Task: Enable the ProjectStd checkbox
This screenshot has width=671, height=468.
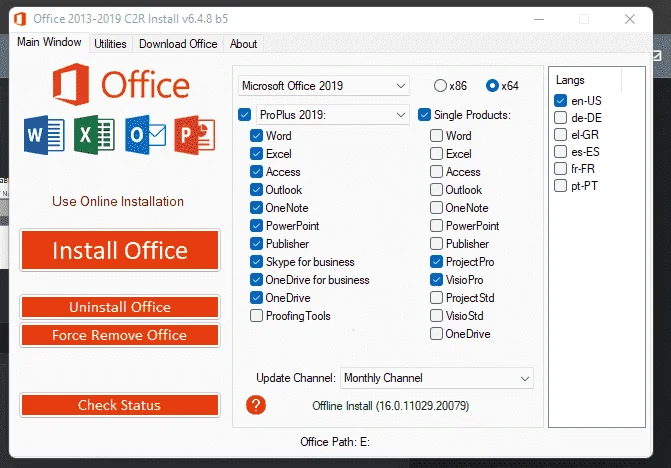Action: [x=436, y=297]
